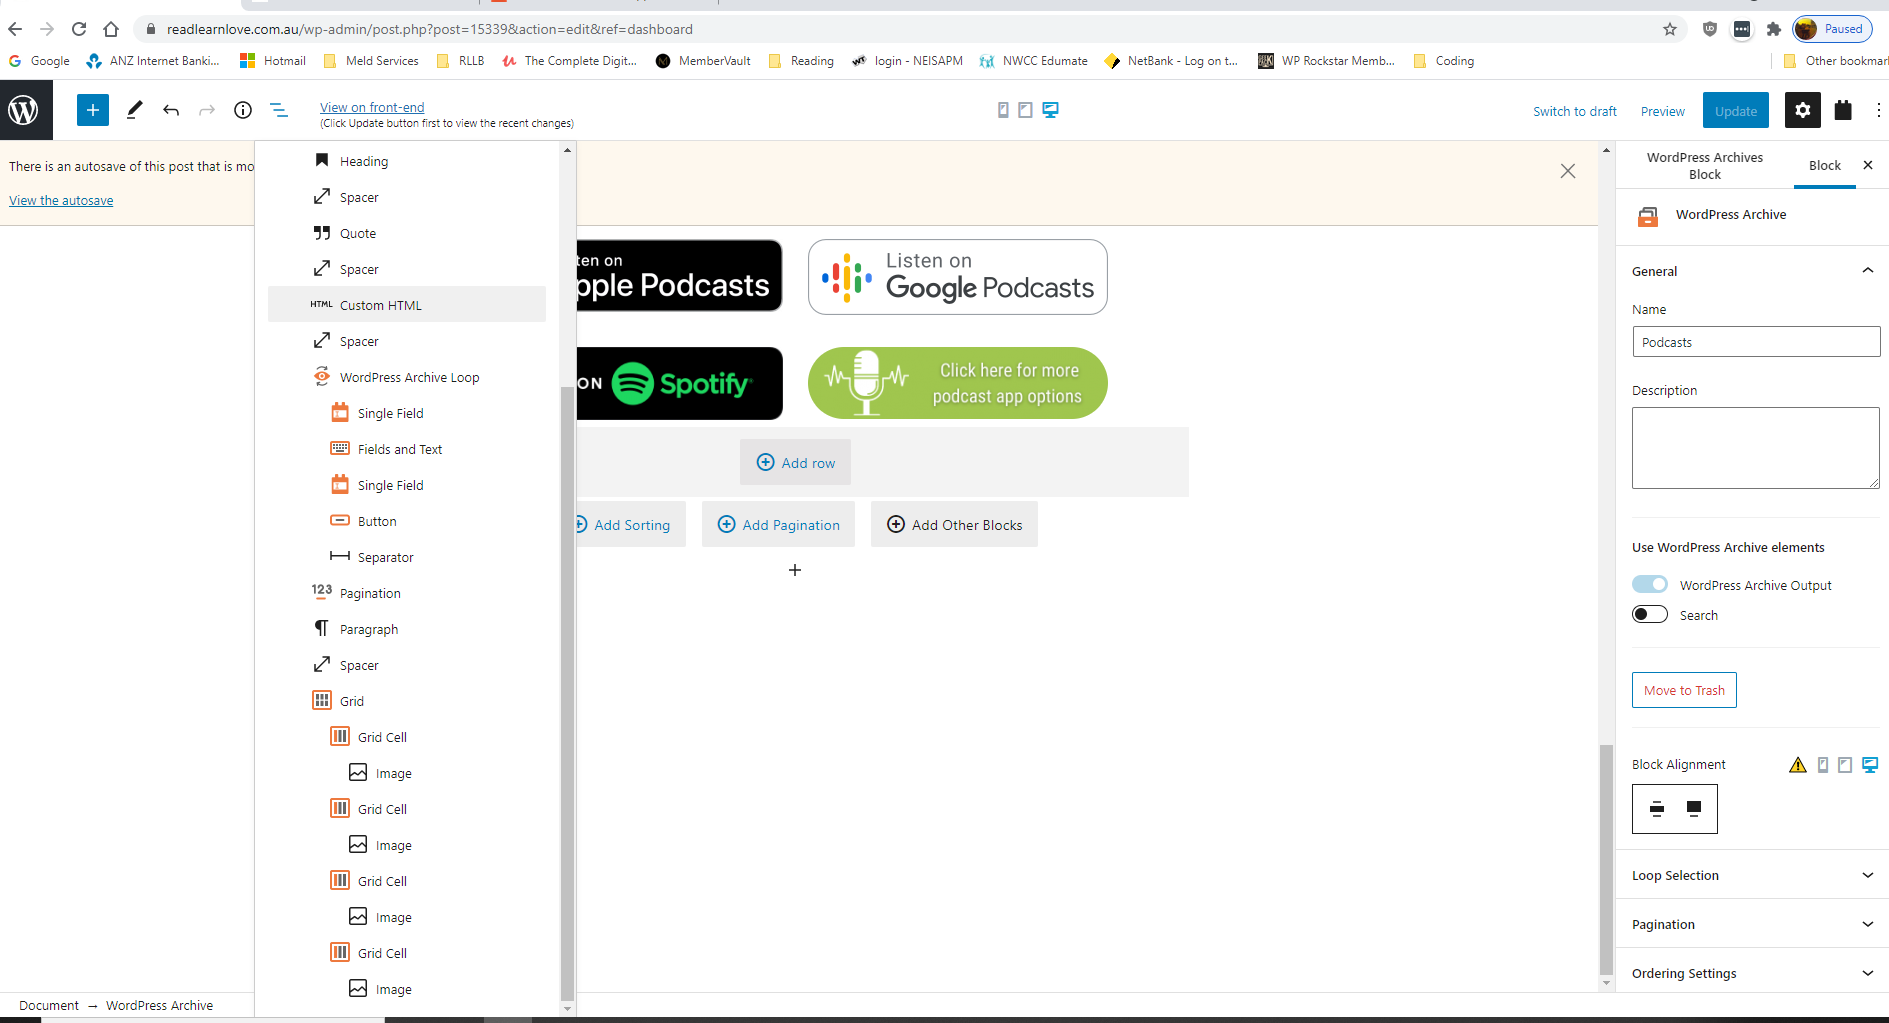This screenshot has width=1889, height=1023.
Task: Open the browser extensions puzzle icon
Action: pos(1774,29)
